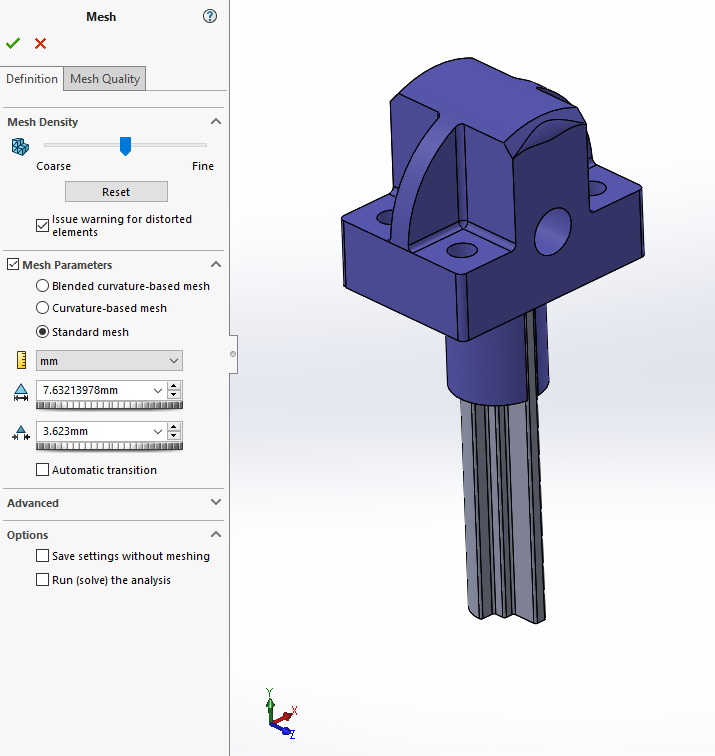
Task: Enable Automatic transition checkbox
Action: [42, 470]
